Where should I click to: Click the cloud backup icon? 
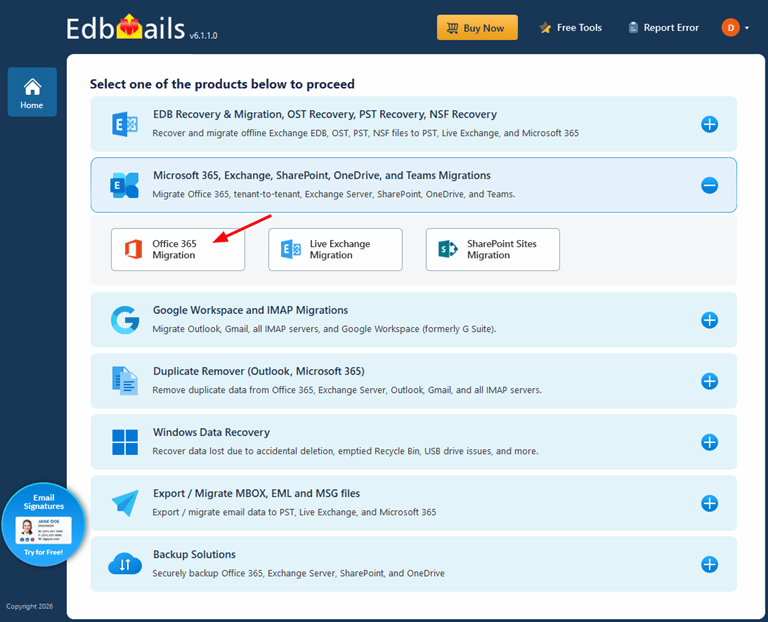click(125, 564)
